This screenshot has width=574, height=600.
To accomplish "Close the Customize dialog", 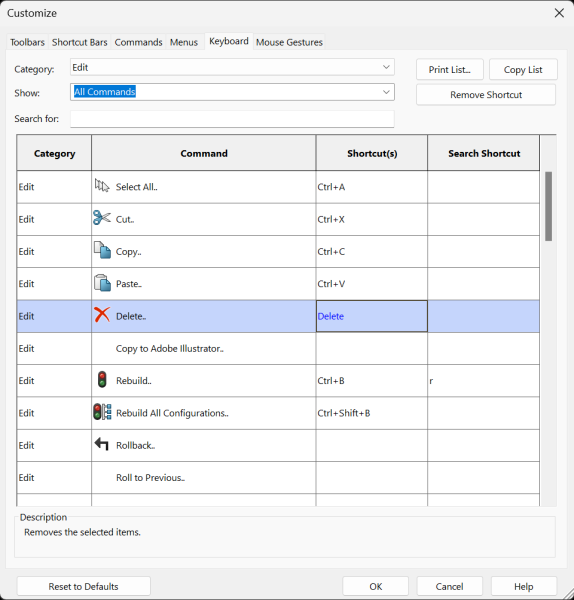I will tap(559, 13).
